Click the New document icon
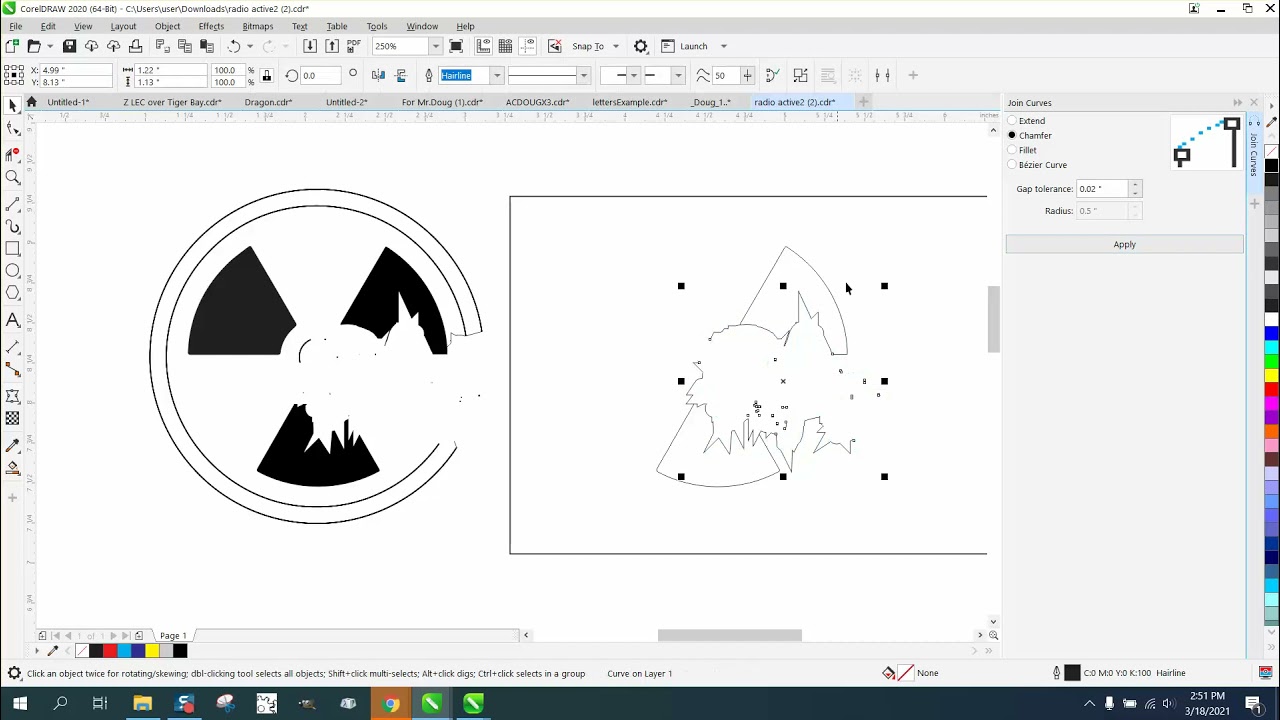Image resolution: width=1280 pixels, height=720 pixels. pos(12,46)
